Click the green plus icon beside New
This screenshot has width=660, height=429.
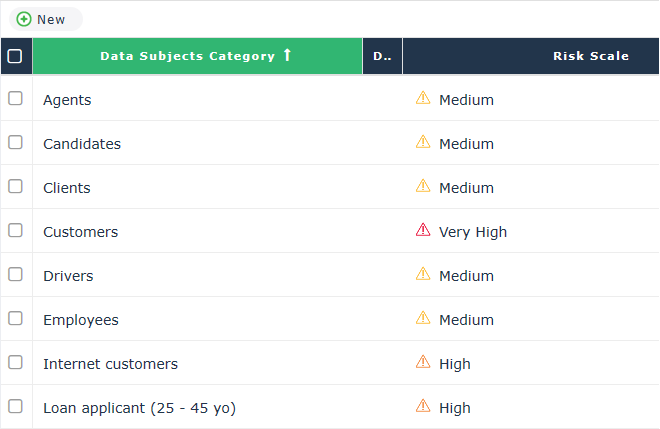click(24, 19)
